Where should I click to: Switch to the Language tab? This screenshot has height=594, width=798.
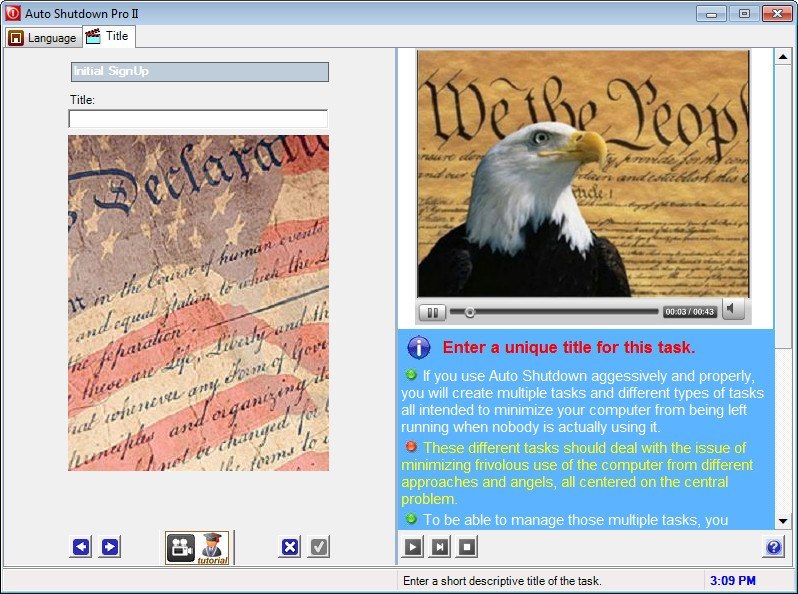43,38
